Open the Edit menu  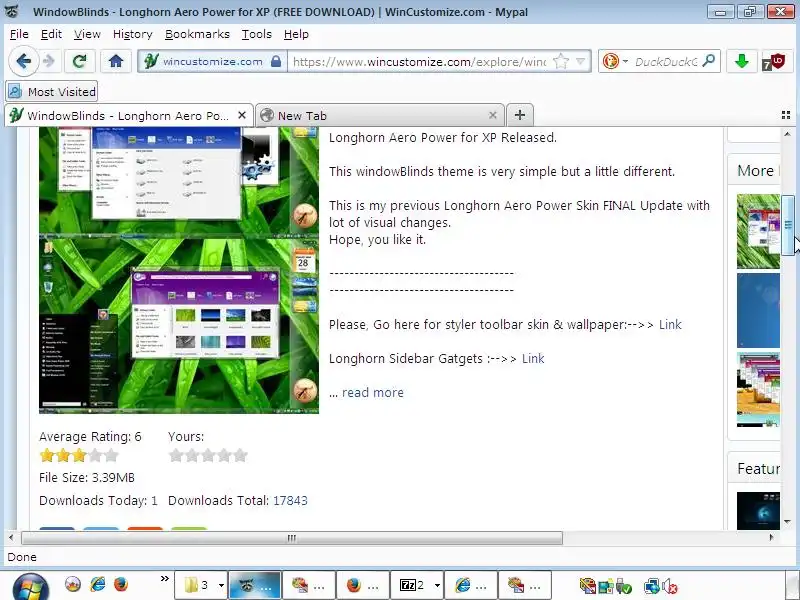click(x=51, y=34)
